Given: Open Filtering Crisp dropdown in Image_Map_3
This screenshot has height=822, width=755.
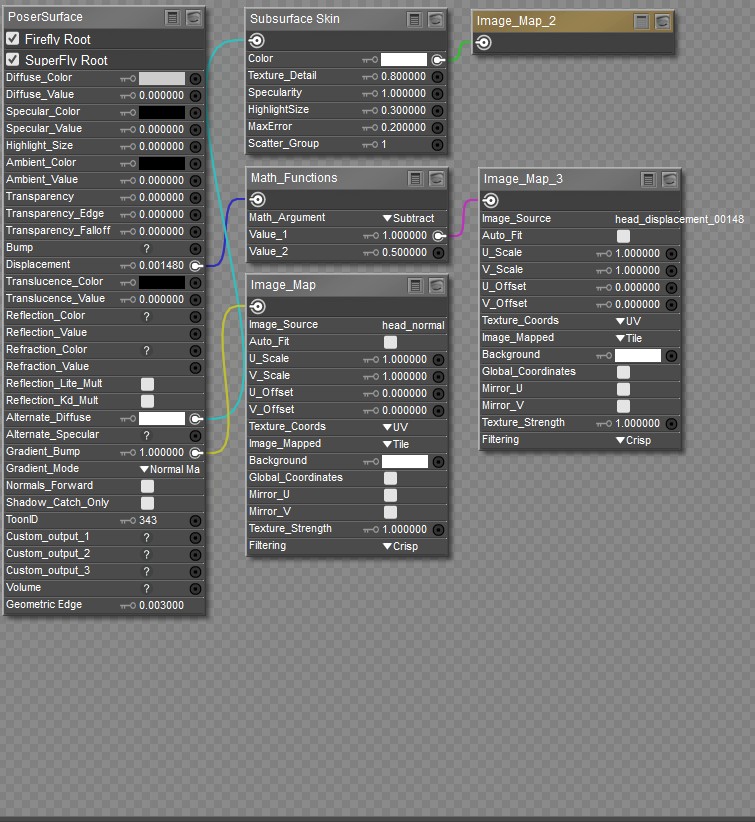Looking at the screenshot, I should click(632, 440).
